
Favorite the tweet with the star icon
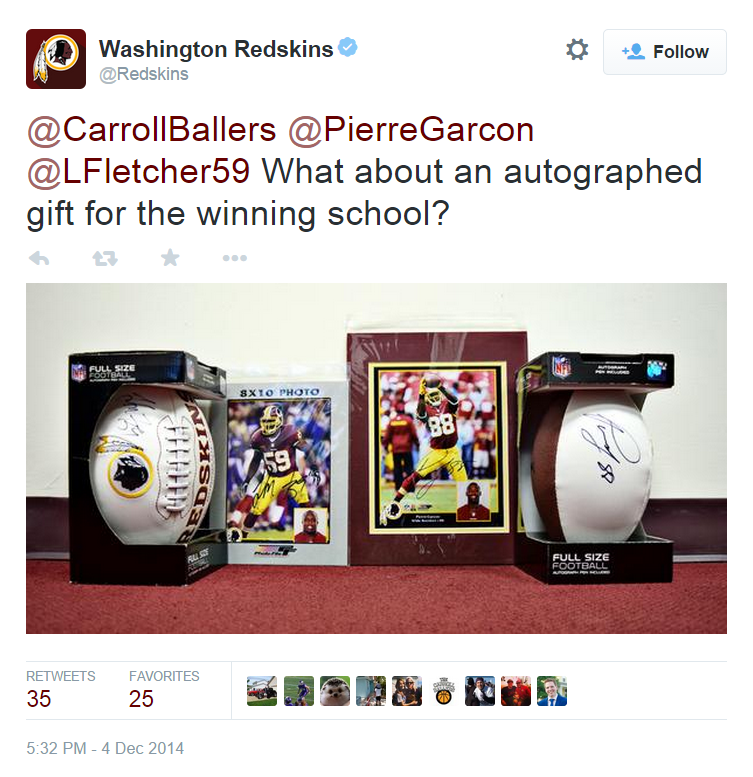pos(170,258)
